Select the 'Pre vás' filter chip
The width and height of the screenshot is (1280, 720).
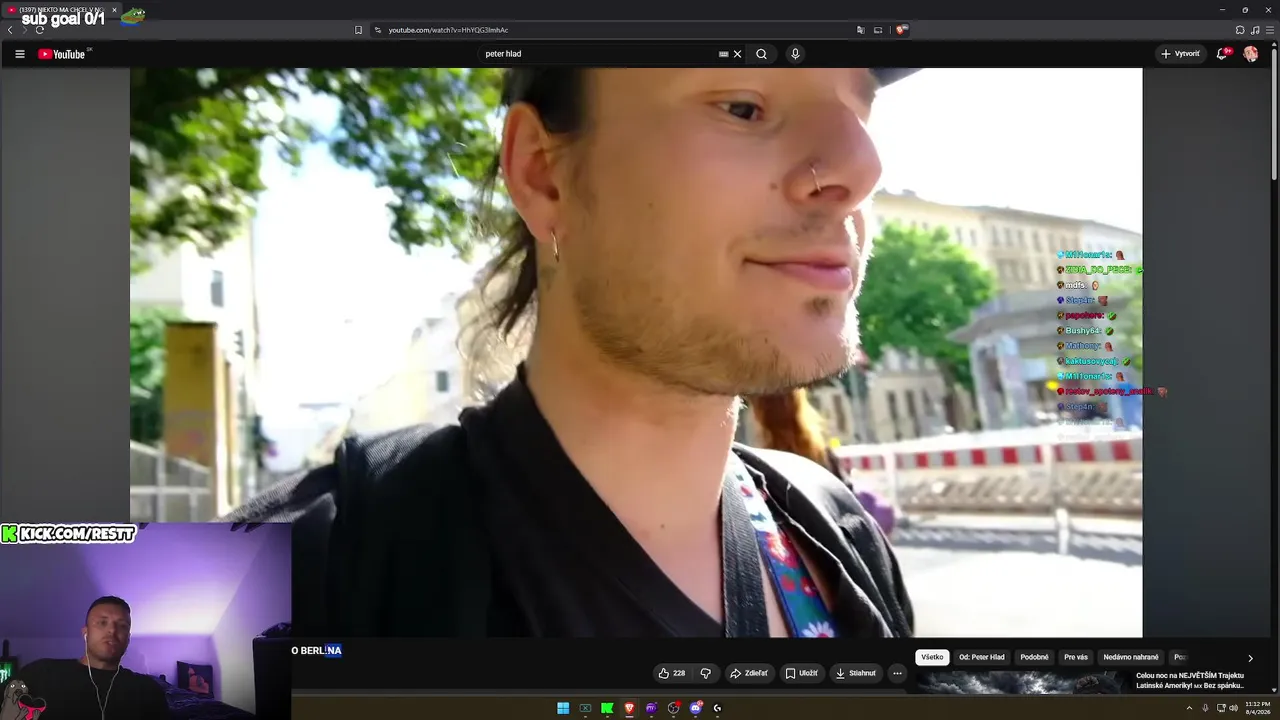click(x=1076, y=657)
